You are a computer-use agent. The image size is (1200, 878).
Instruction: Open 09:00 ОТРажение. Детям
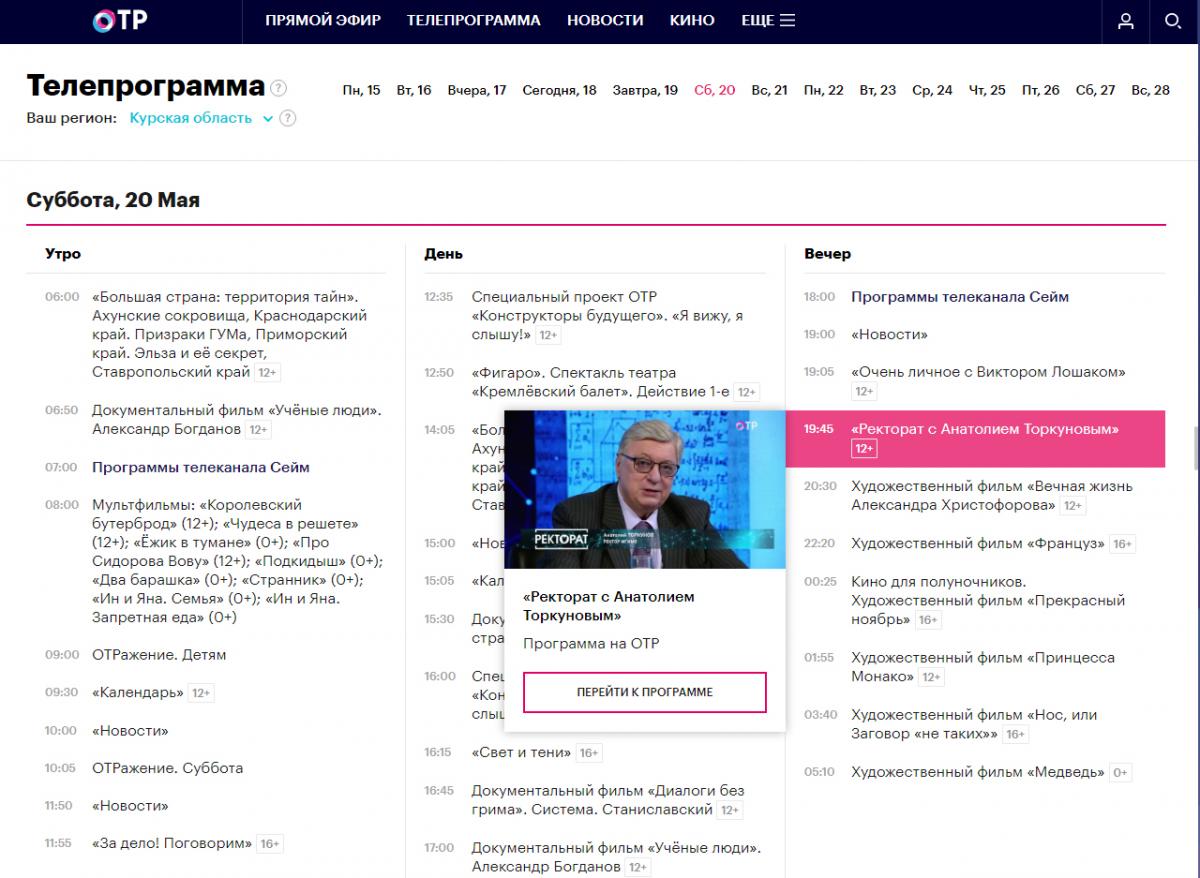(x=159, y=655)
